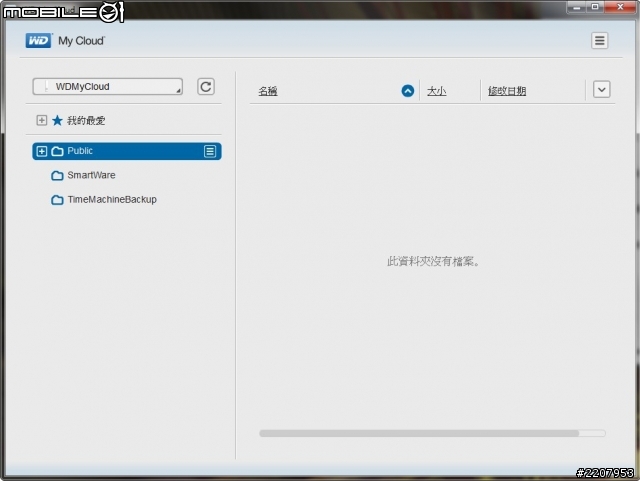Sort by the 修改日期 column header
Screen dimensions: 640x481
(x=507, y=91)
